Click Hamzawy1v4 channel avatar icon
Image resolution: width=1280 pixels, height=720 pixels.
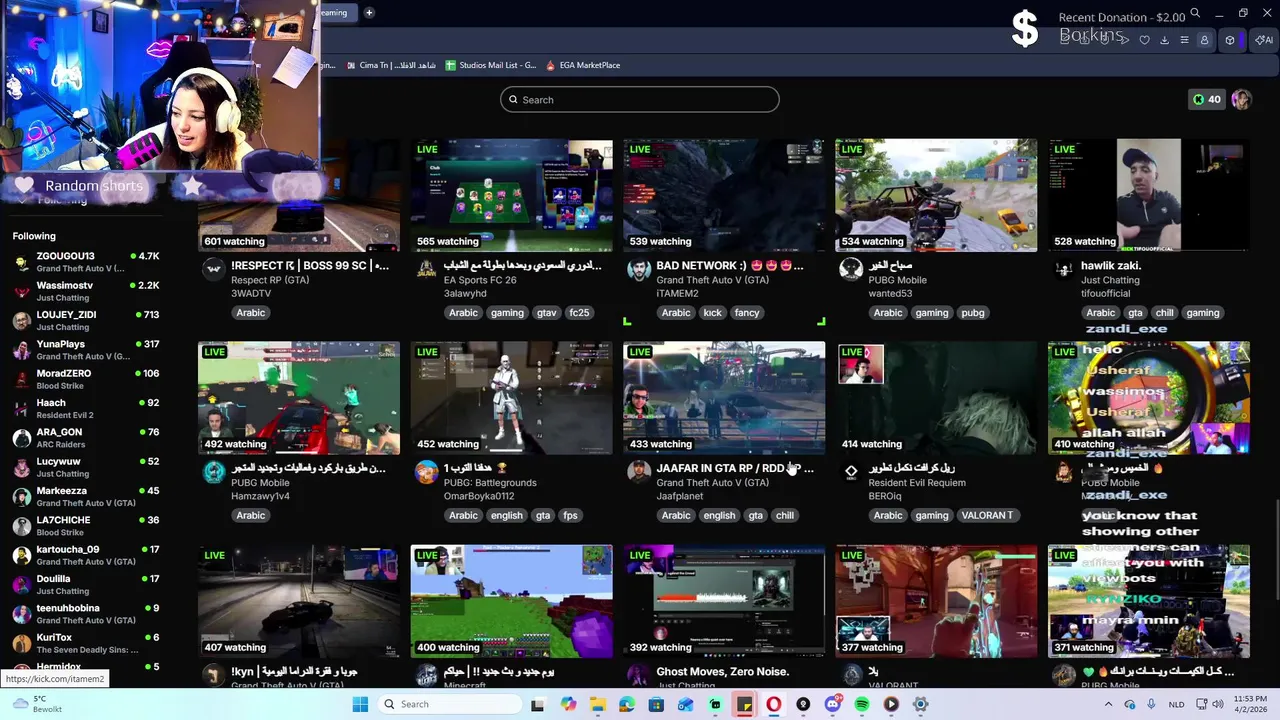point(213,472)
